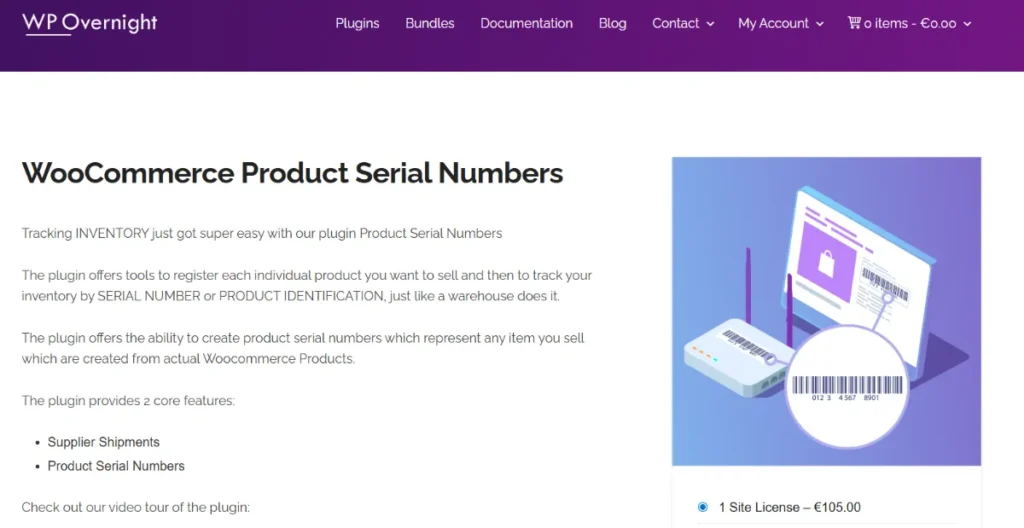Open the Plugins menu item
Image resolution: width=1024 pixels, height=528 pixels.
point(357,23)
